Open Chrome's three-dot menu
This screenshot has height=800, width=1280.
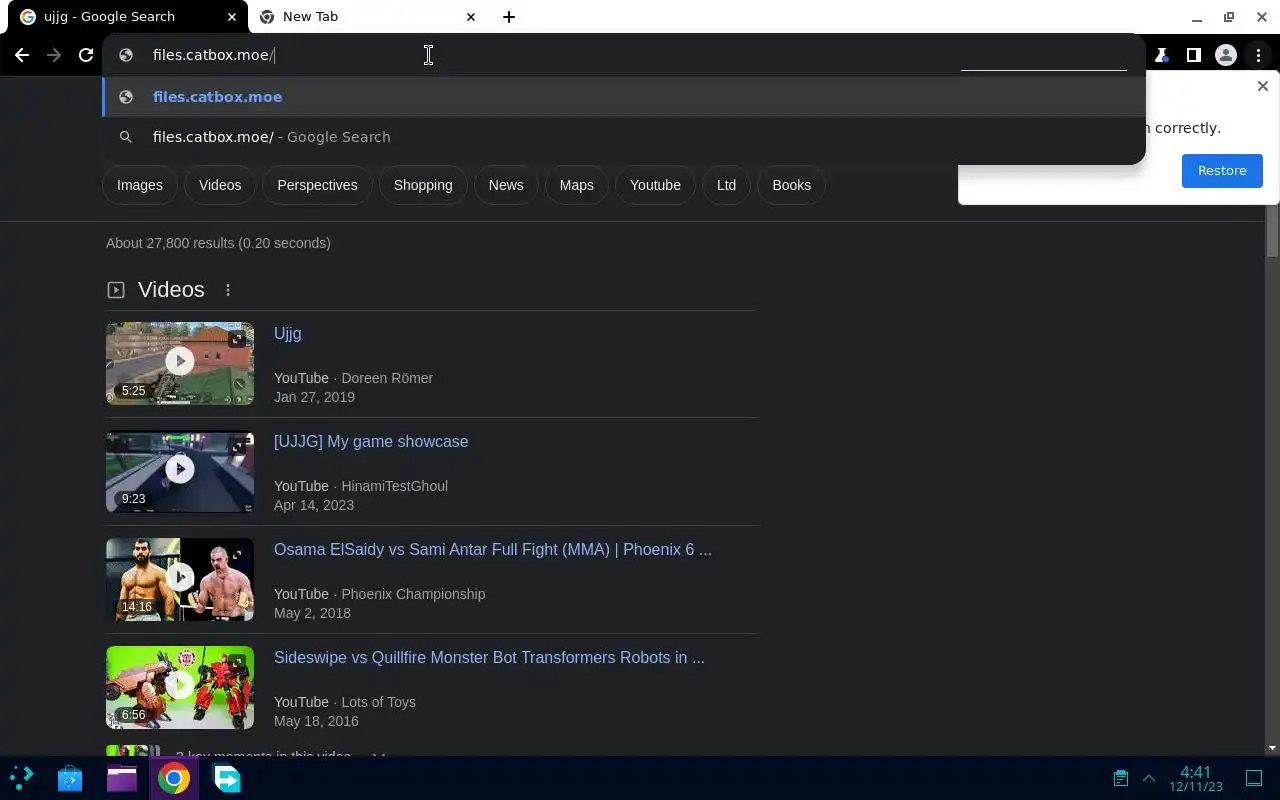coord(1258,55)
